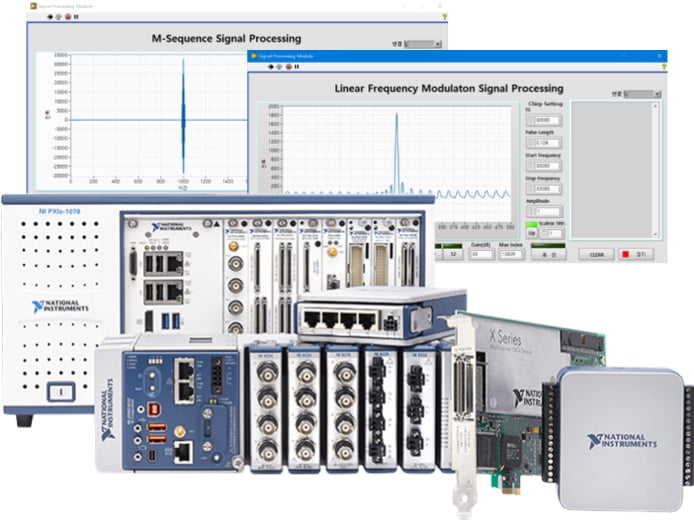The width and height of the screenshot is (694, 520).
Task: Click Run Continuously in M-Sequence window toolbar
Action: (58, 17)
